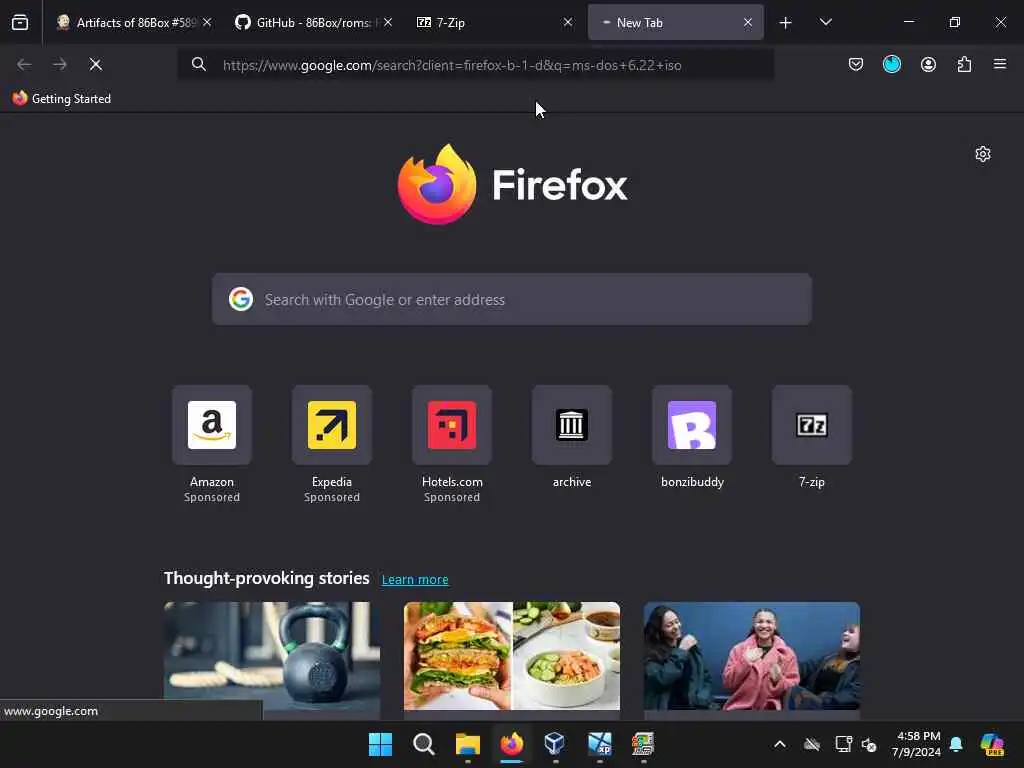Open the clock showing 4:58 PM

(x=917, y=744)
